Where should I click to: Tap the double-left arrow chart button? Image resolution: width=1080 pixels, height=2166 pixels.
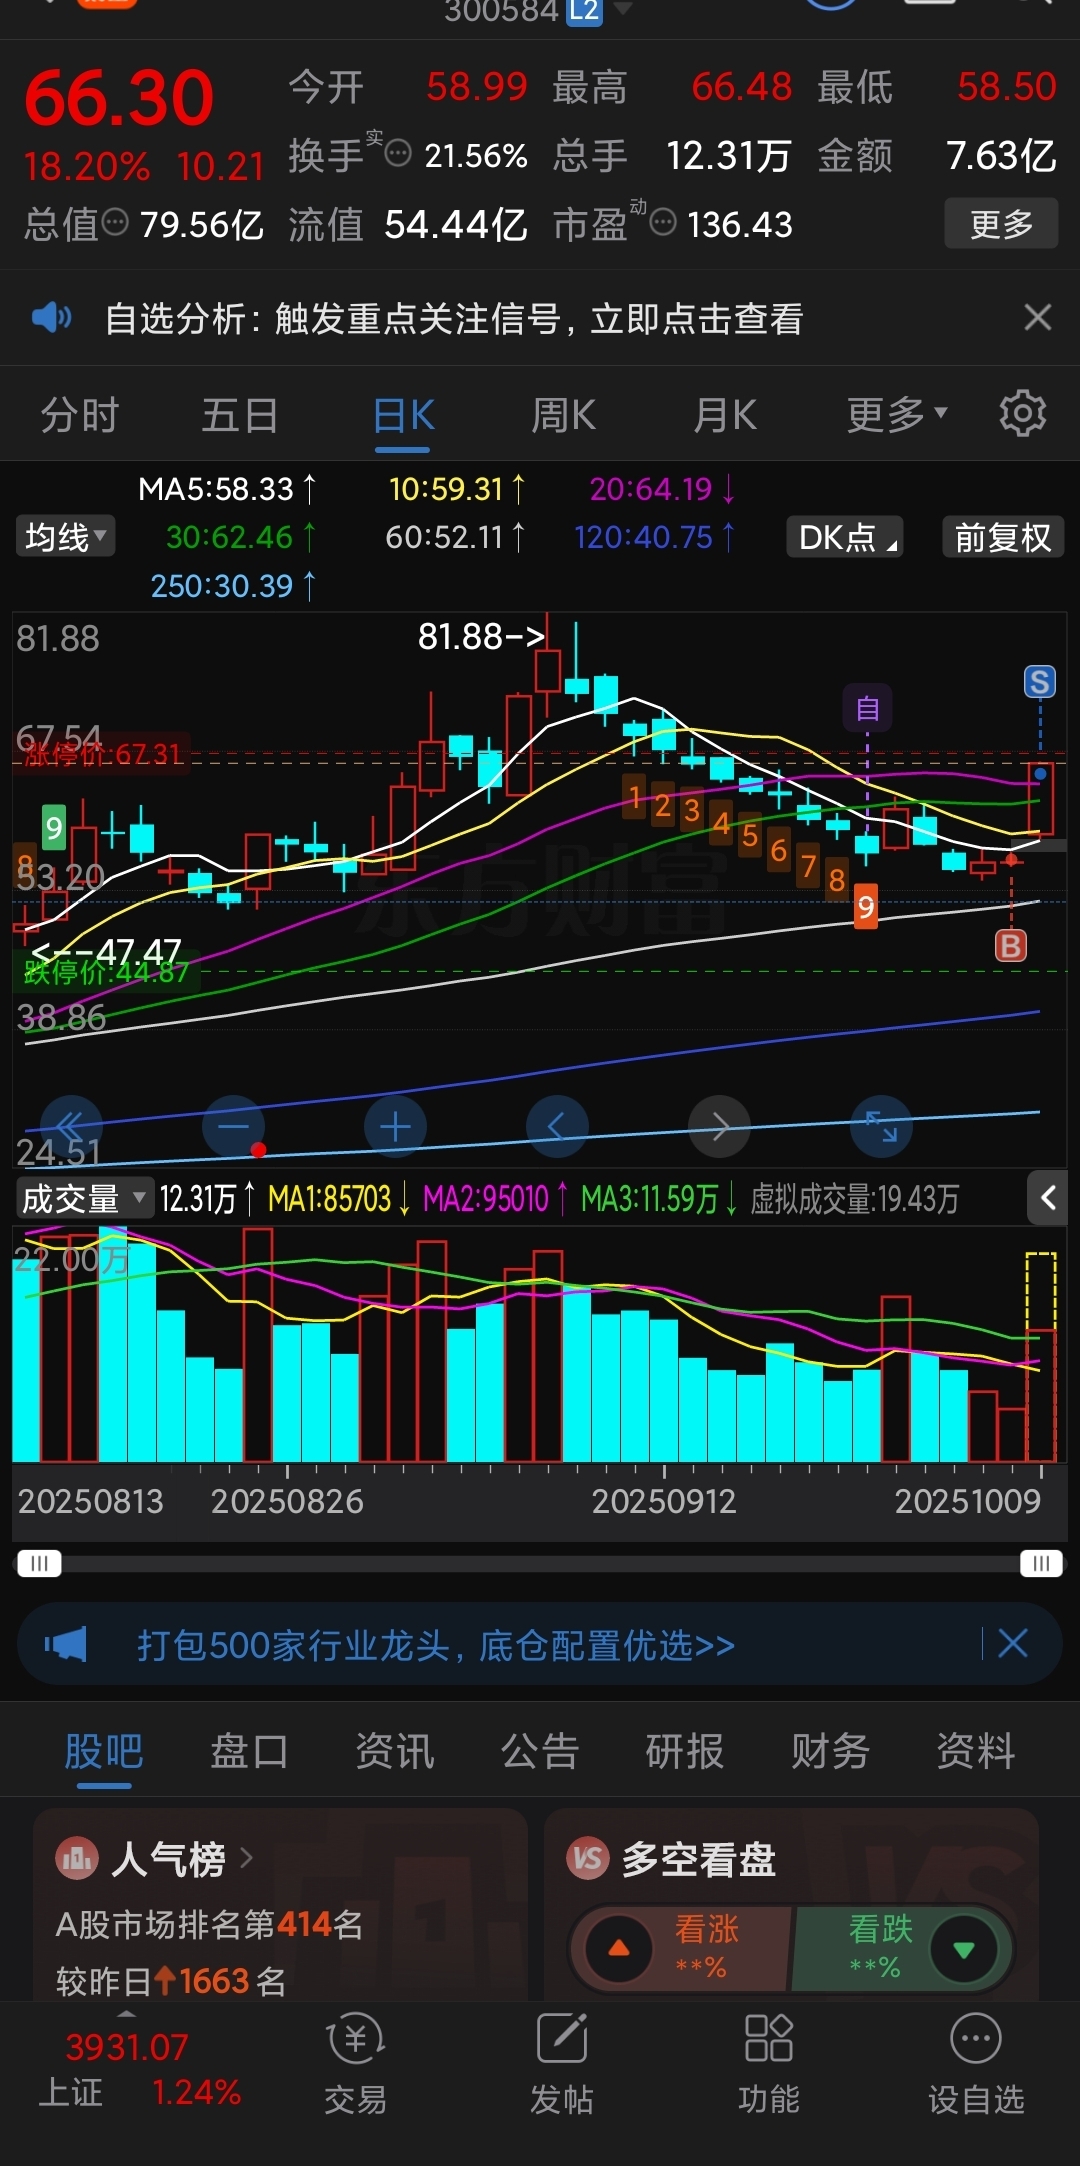(71, 1127)
